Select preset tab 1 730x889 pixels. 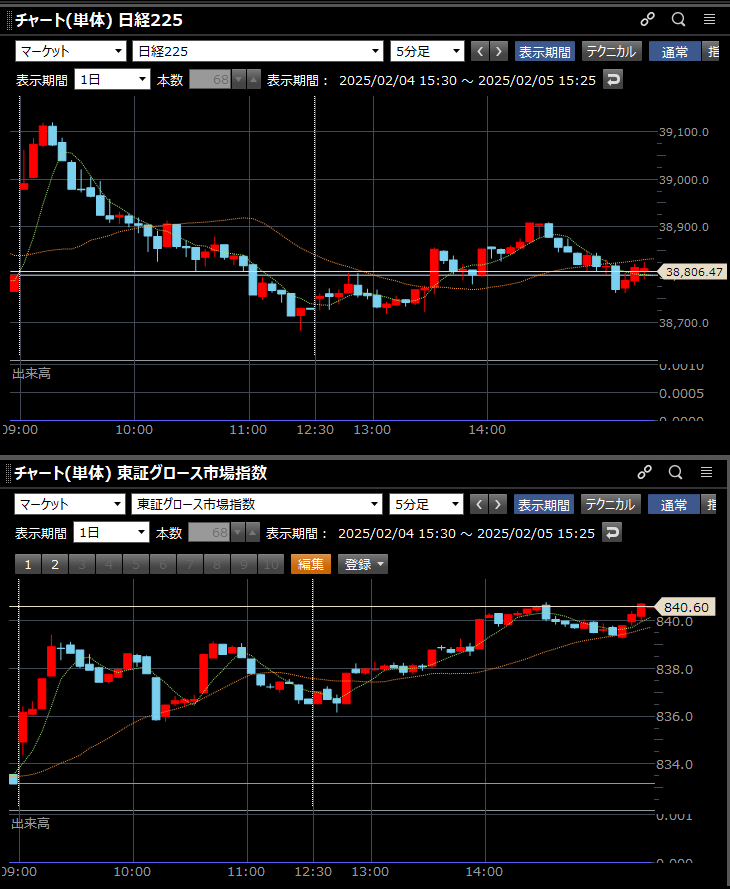click(x=28, y=564)
